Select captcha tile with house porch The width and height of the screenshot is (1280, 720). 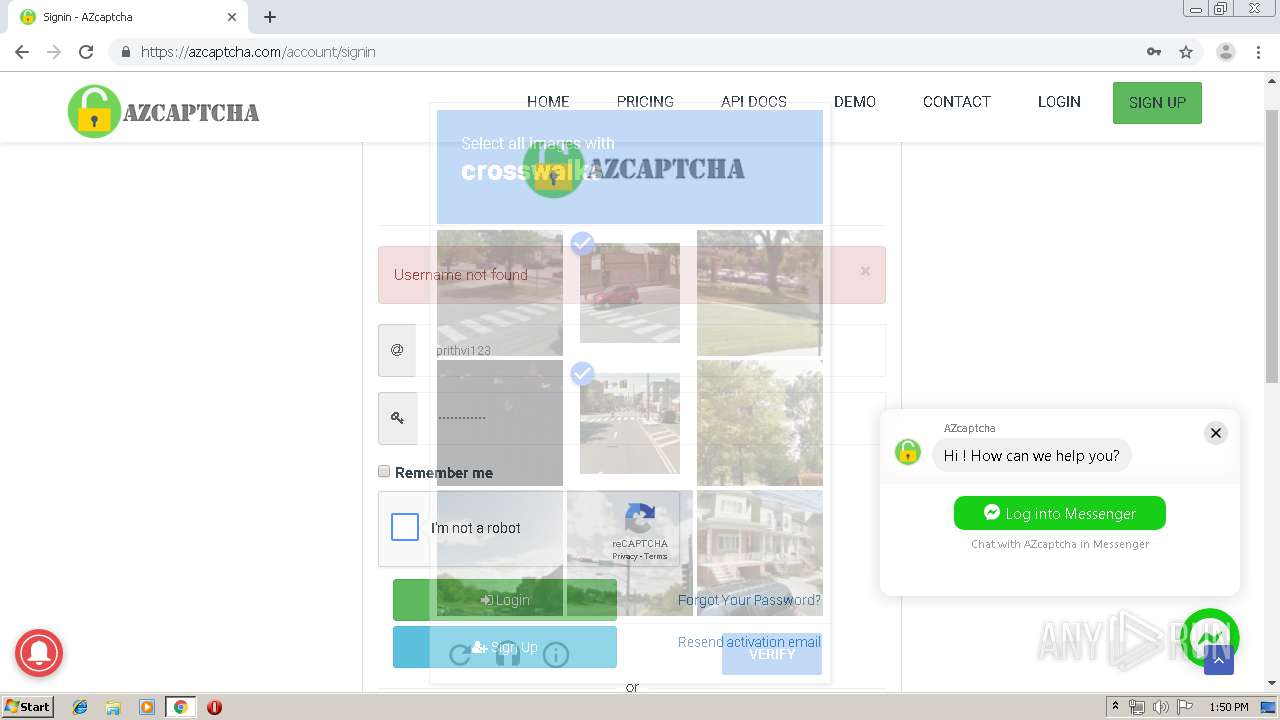tap(760, 553)
